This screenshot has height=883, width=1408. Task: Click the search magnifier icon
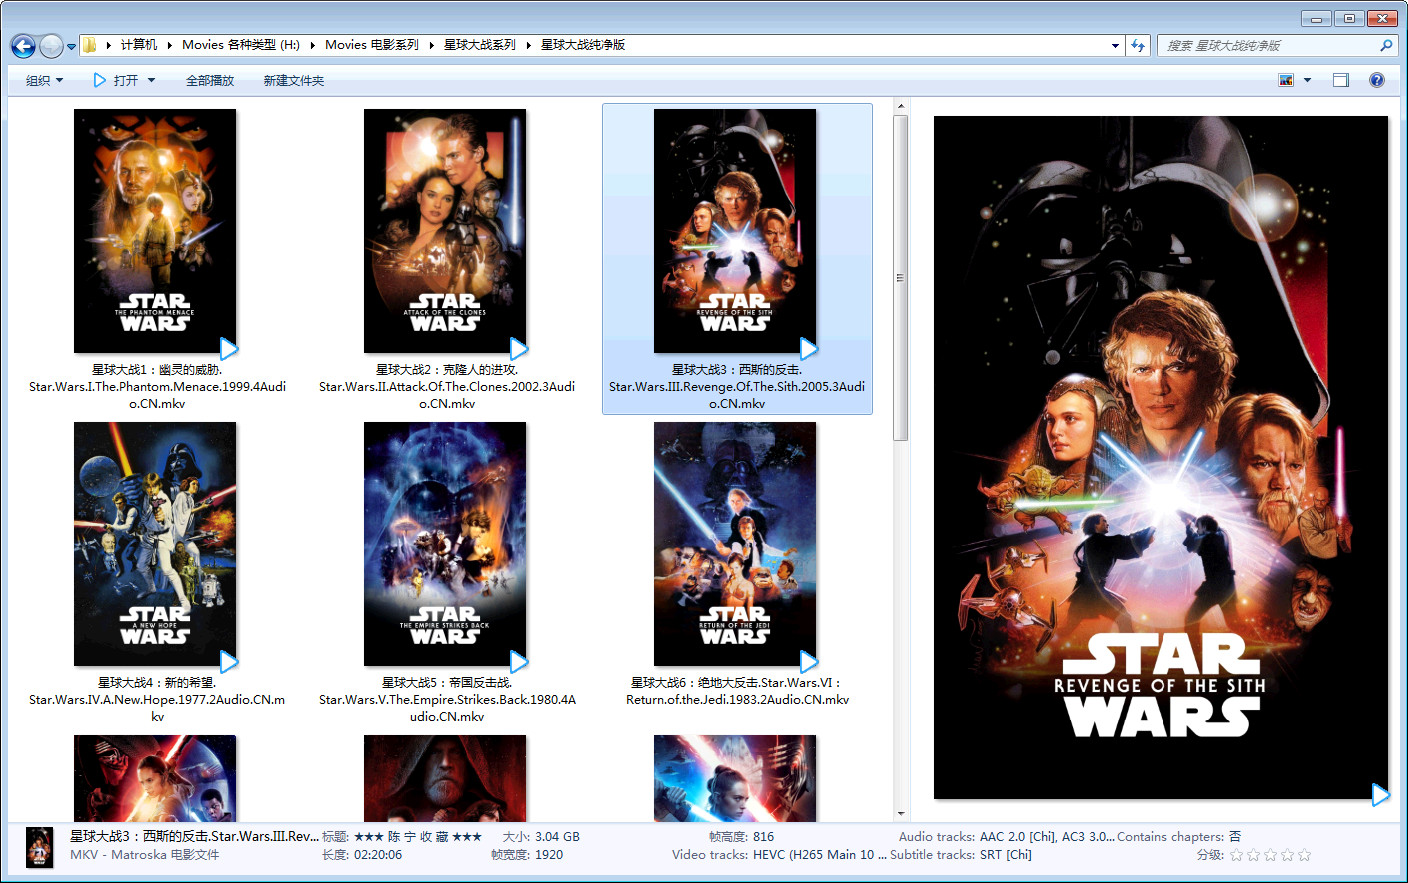click(x=1386, y=45)
